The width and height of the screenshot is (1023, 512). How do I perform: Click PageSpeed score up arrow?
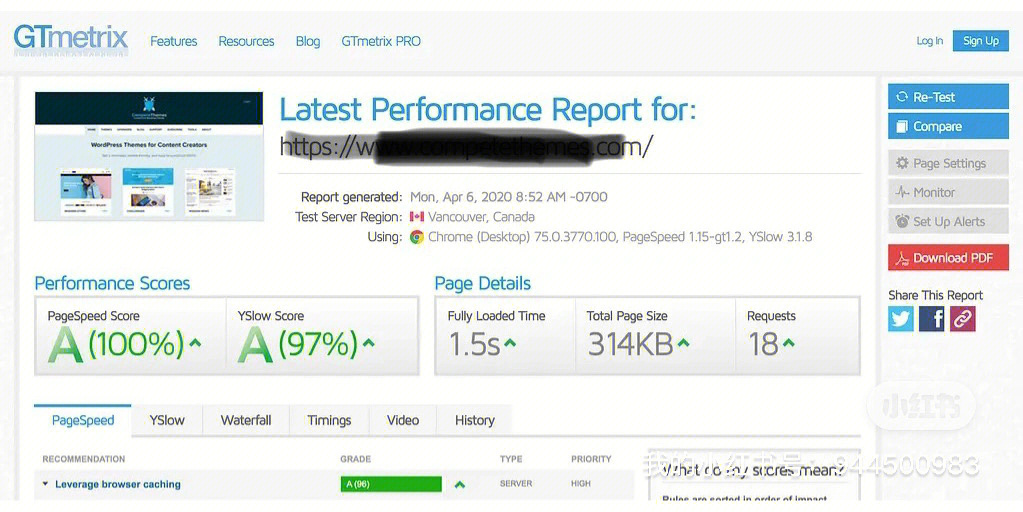(195, 343)
